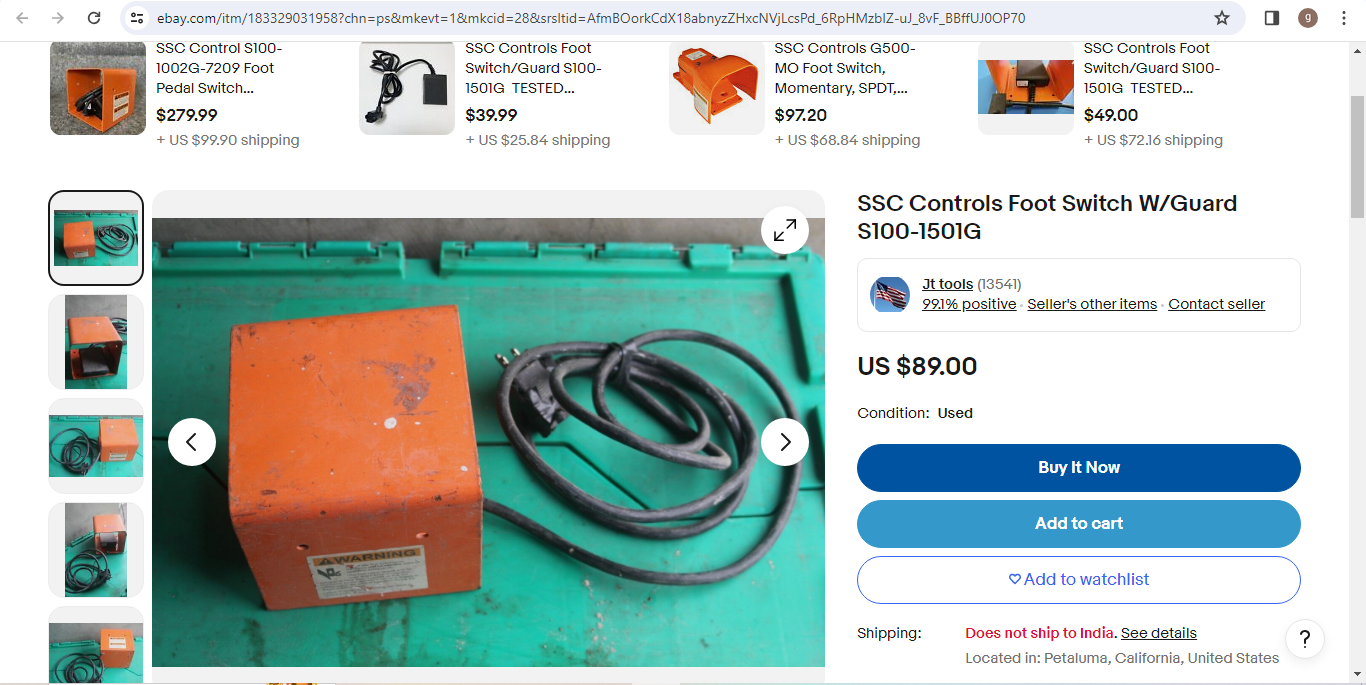
Task: Open the Jt tools seller link
Action: pos(947,285)
